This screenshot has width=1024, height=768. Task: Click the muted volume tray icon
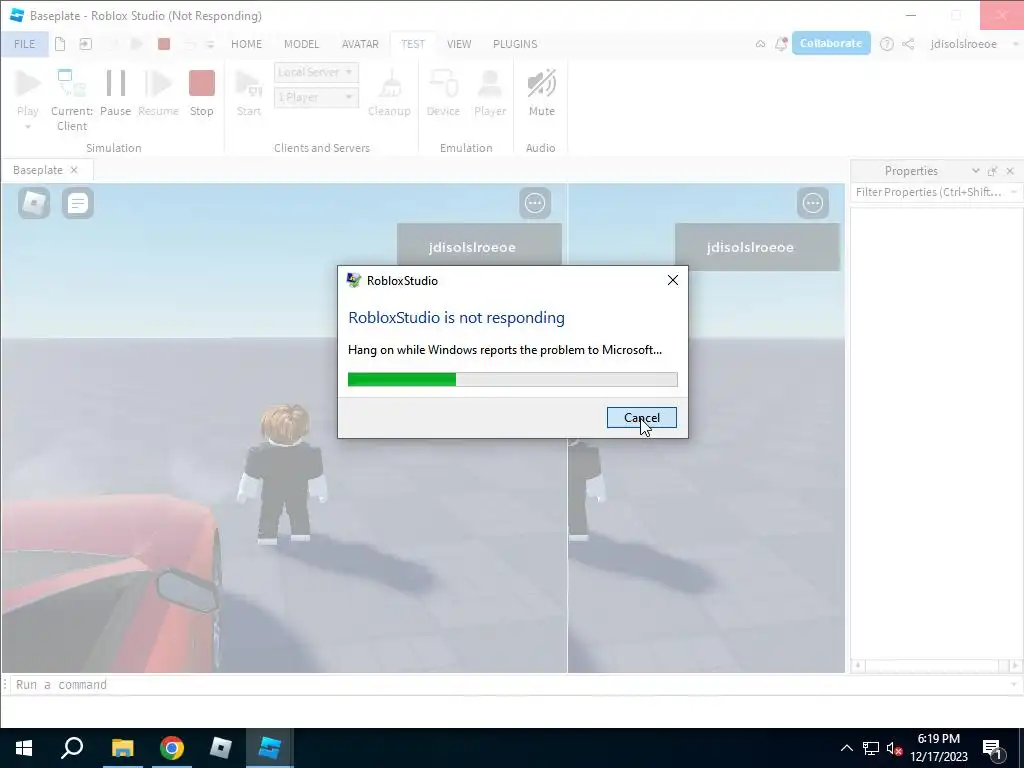coord(893,748)
